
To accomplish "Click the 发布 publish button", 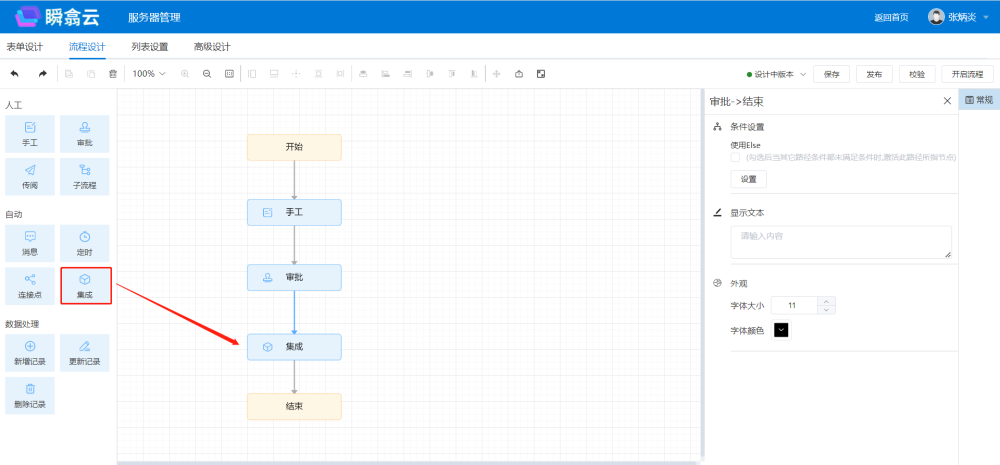I will click(x=874, y=74).
